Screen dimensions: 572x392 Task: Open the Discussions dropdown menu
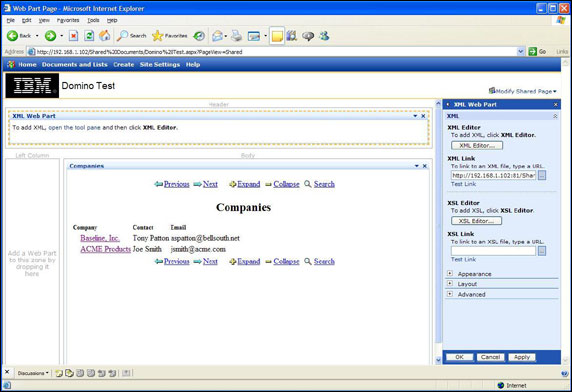click(x=33, y=373)
